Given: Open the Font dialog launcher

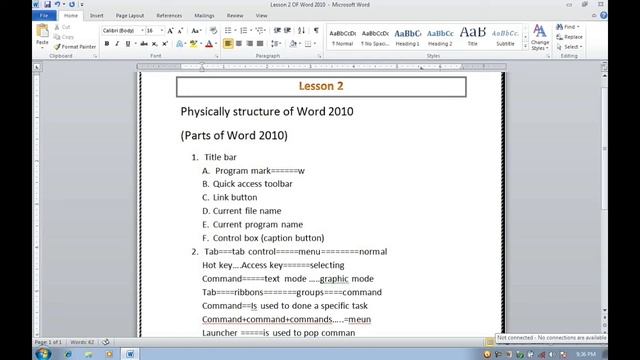Looking at the screenshot, I should pos(217,56).
